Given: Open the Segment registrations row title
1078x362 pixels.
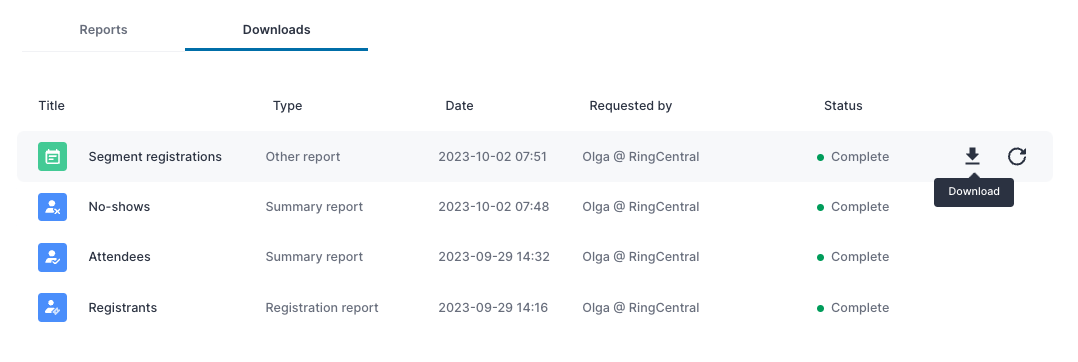Looking at the screenshot, I should [x=155, y=157].
